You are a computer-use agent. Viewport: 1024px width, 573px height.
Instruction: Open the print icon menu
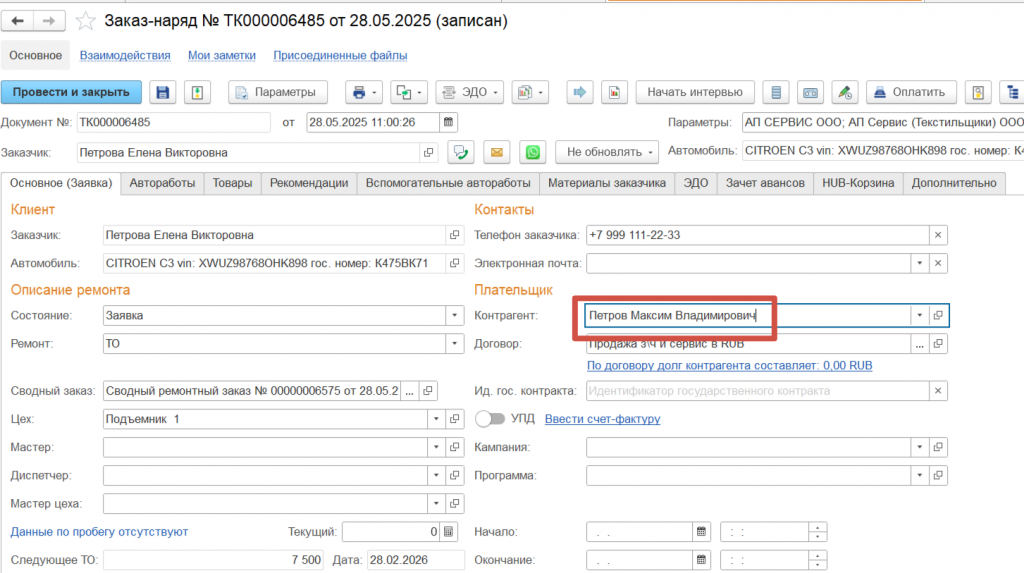[363, 92]
